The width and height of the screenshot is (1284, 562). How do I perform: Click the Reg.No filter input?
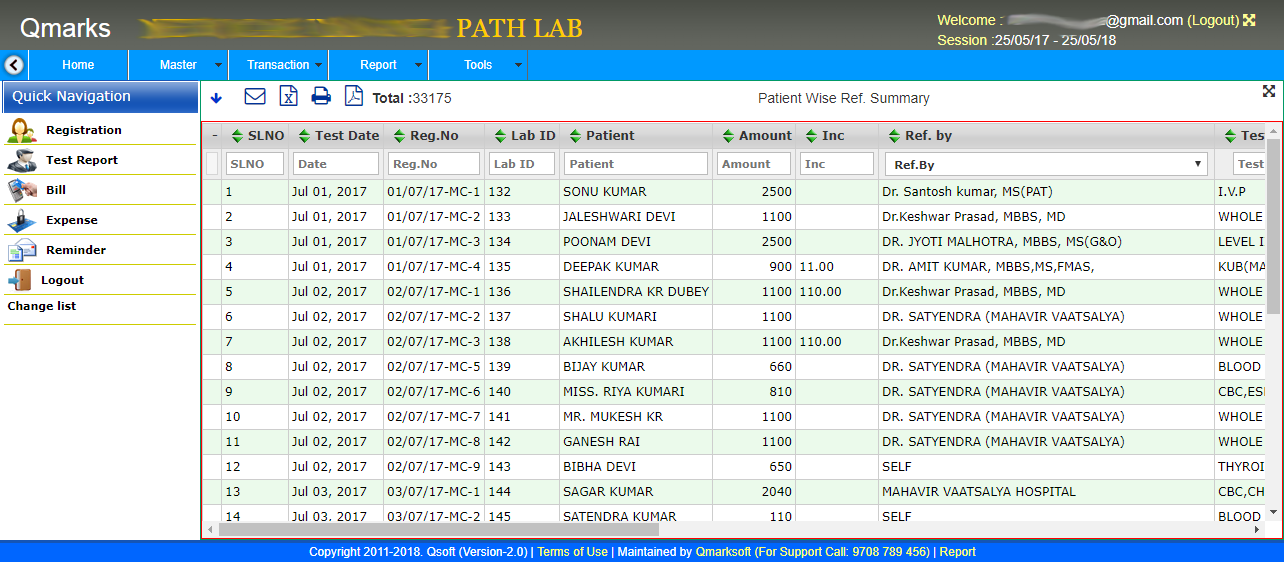(434, 164)
